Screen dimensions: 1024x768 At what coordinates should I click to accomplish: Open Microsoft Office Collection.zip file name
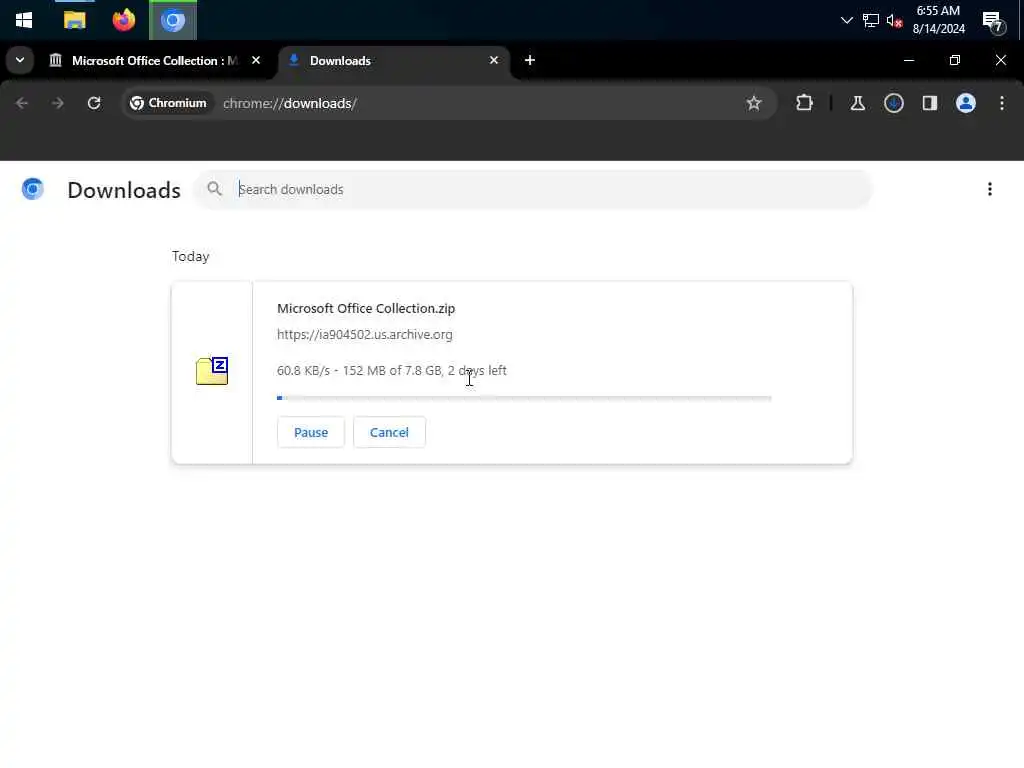[x=366, y=308]
